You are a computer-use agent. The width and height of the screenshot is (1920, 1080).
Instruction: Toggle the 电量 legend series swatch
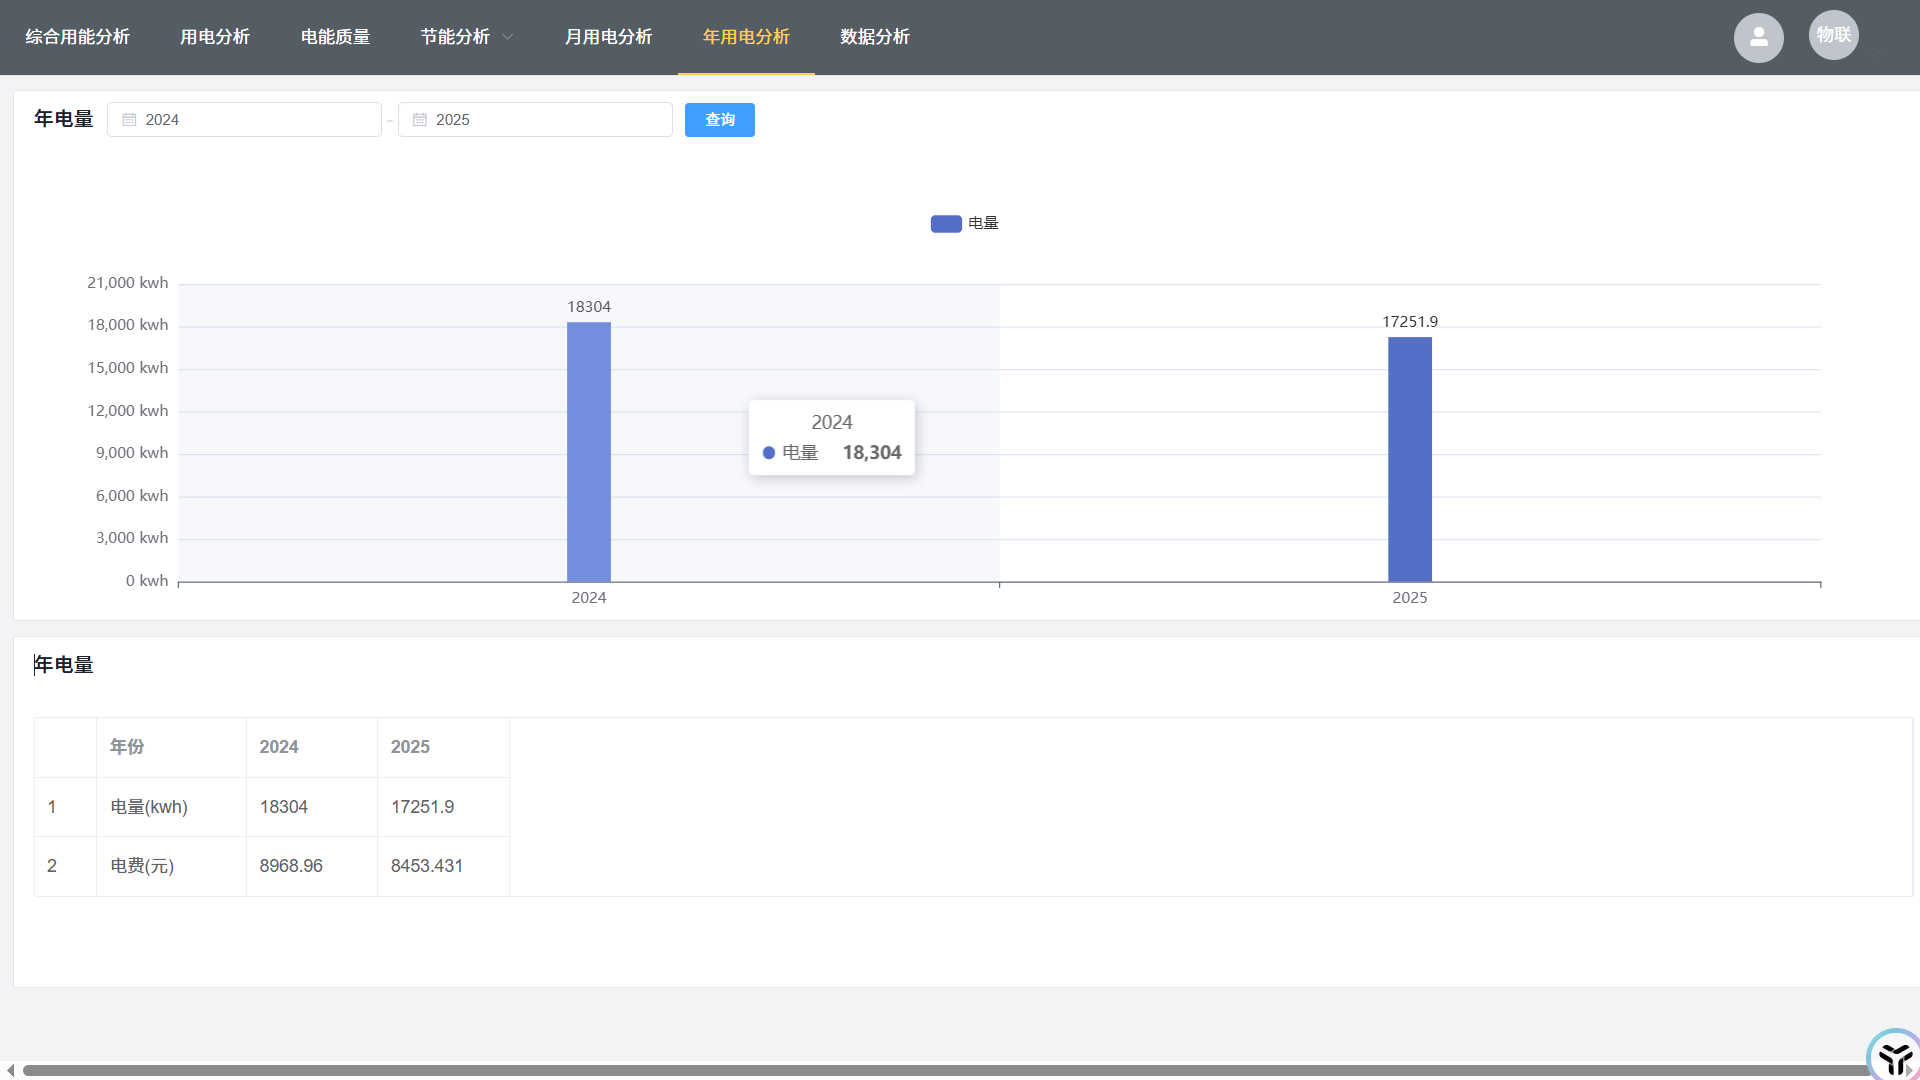point(946,224)
